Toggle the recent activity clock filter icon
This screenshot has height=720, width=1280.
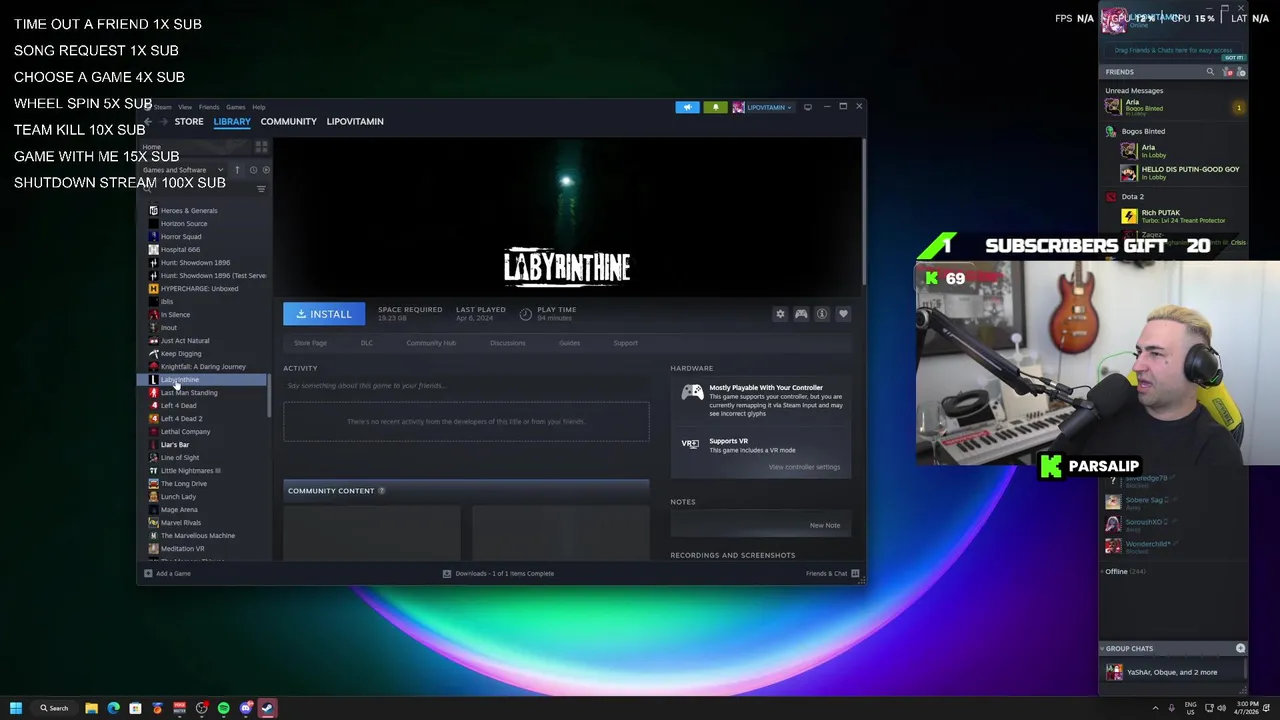coord(253,170)
